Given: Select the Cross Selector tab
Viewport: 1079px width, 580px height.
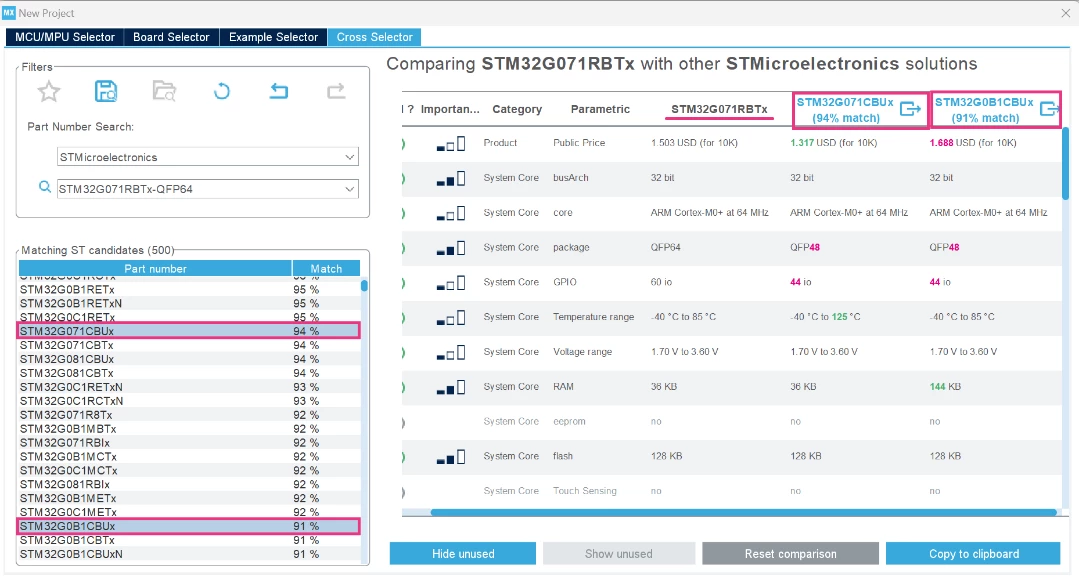Looking at the screenshot, I should pos(374,37).
